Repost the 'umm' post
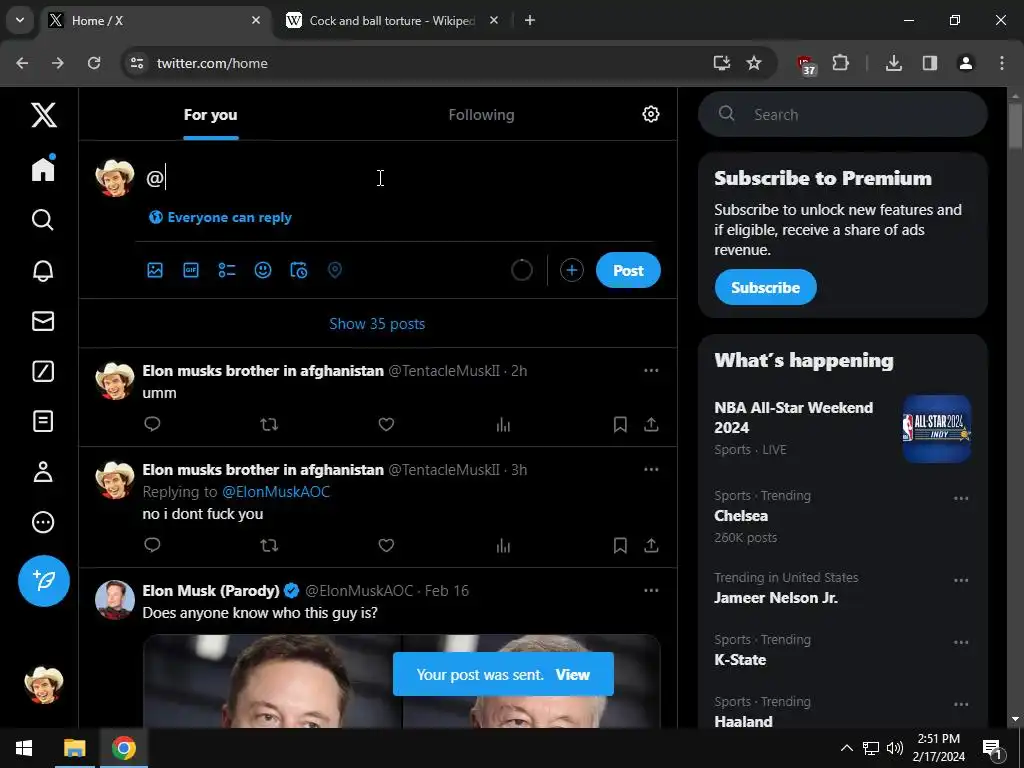Screen dimensions: 1024x768 [x=269, y=424]
